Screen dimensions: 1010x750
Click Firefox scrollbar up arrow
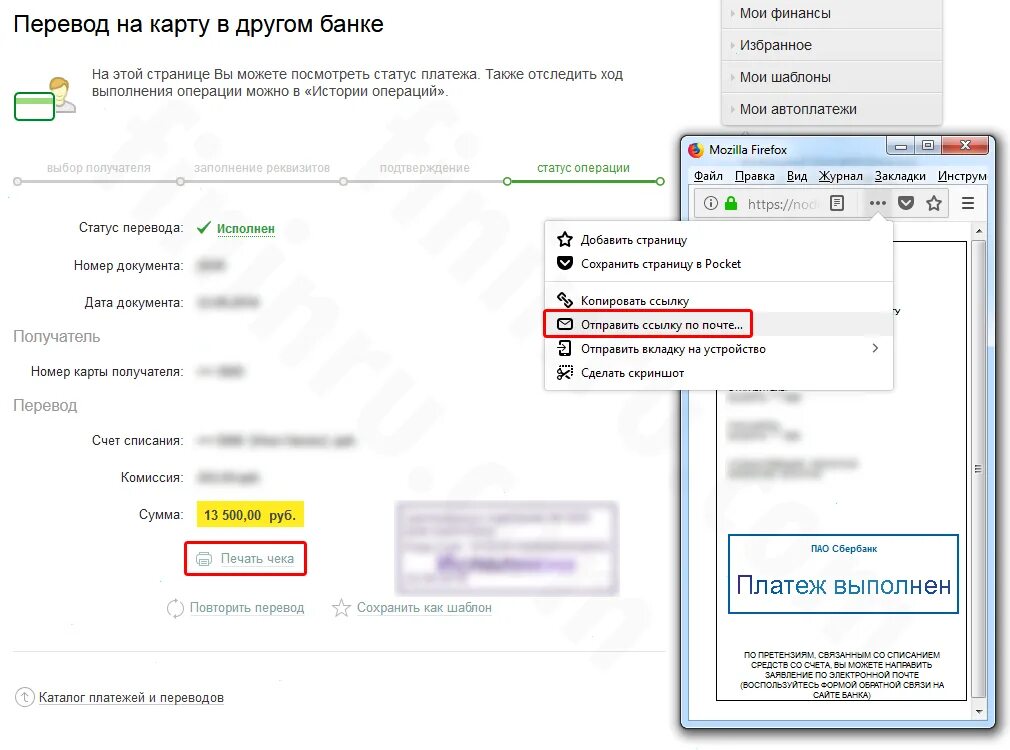click(x=978, y=231)
